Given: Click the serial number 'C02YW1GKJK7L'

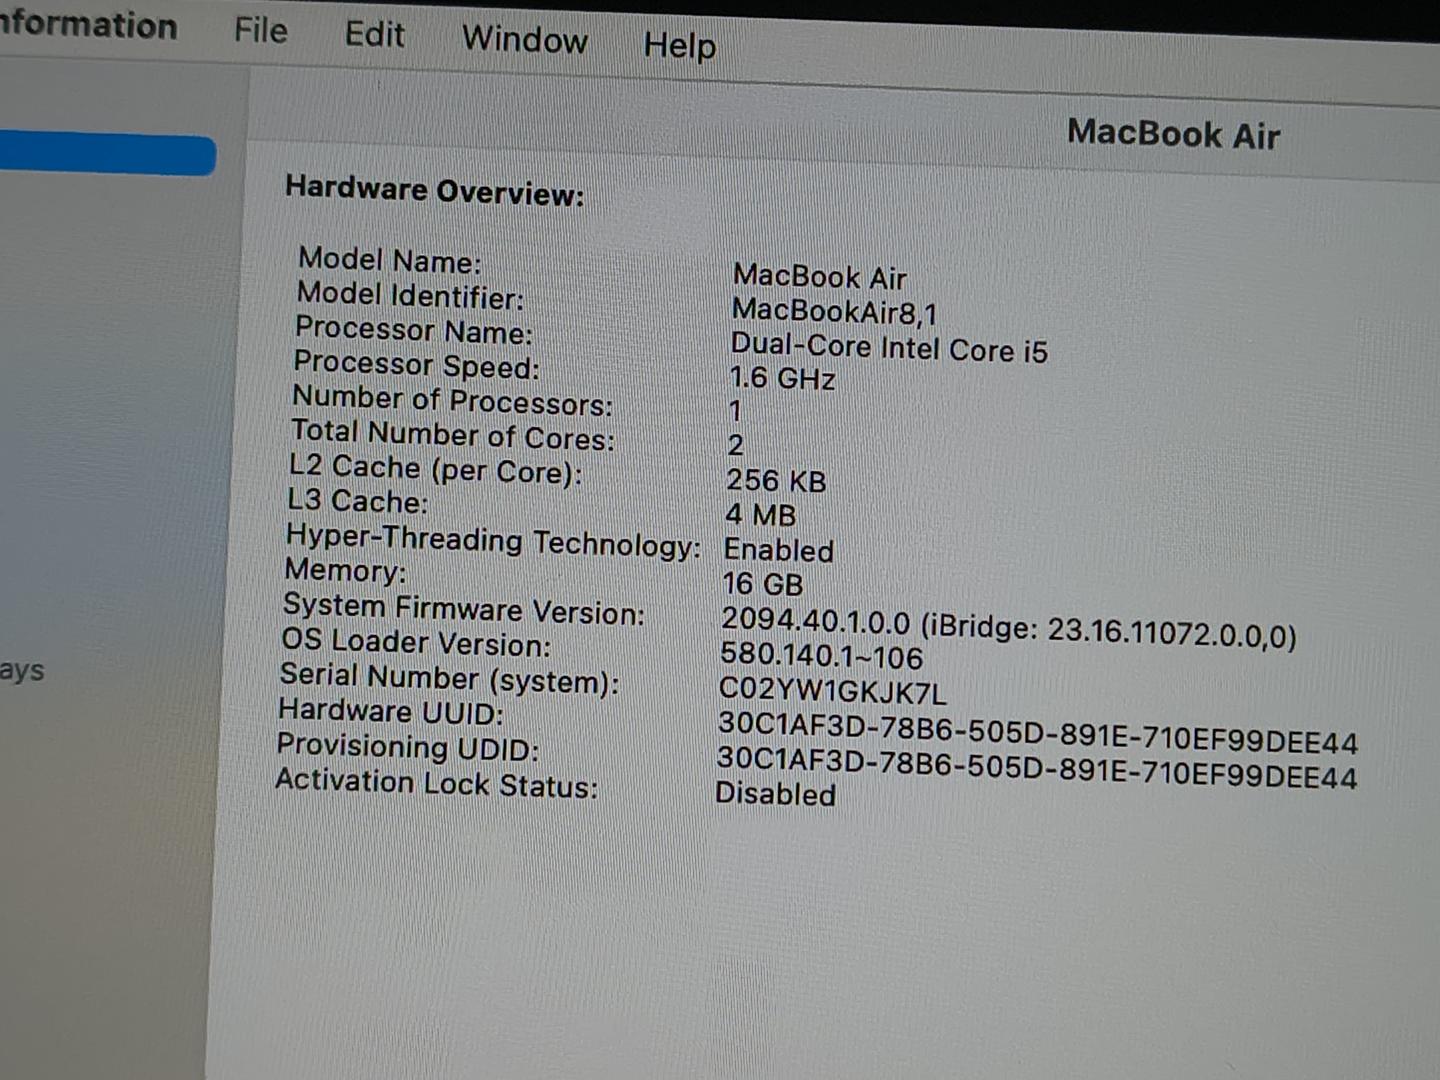Looking at the screenshot, I should [832, 691].
